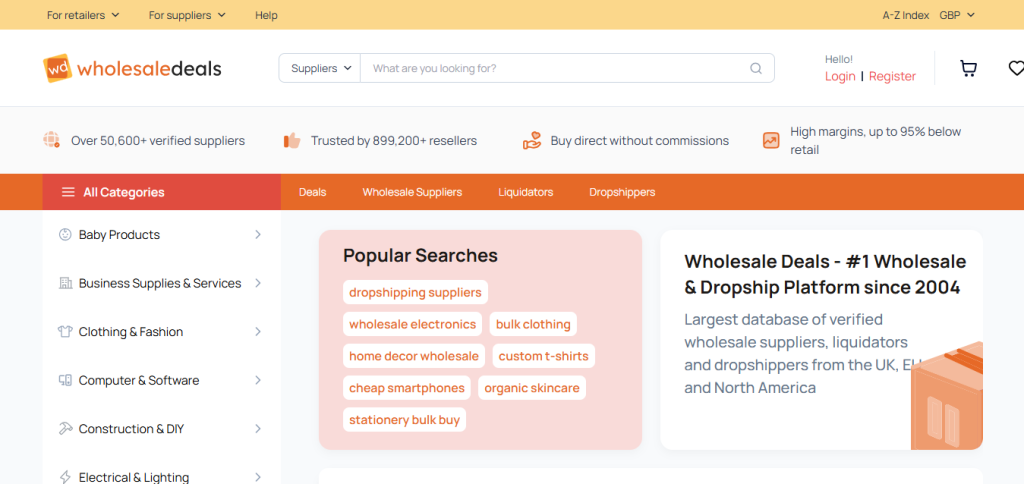
Task: Click the Construction & DIY hammer icon
Action: coord(65,428)
